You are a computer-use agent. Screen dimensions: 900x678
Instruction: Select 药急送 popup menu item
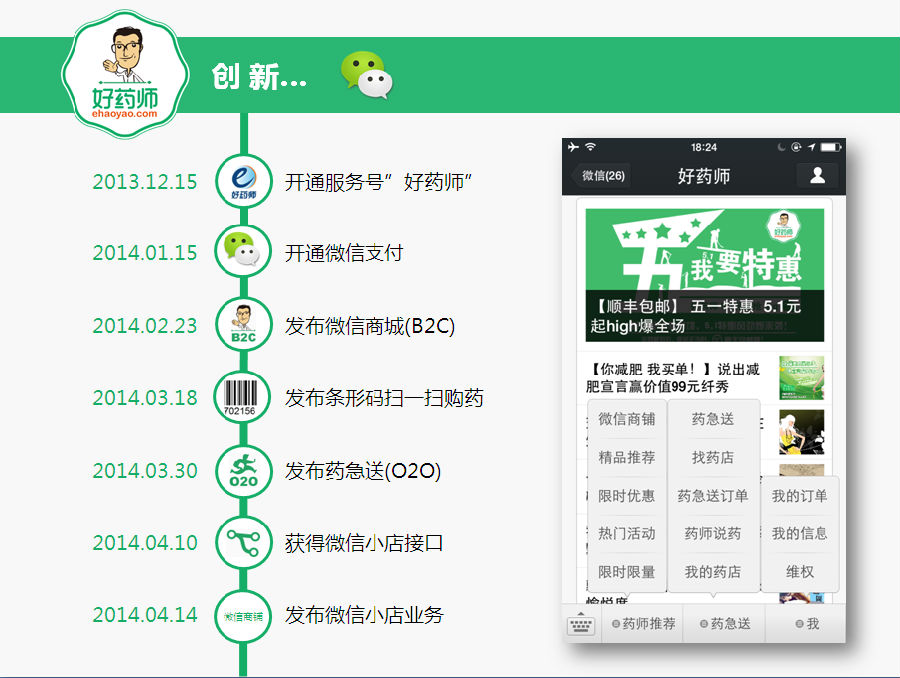tap(713, 419)
